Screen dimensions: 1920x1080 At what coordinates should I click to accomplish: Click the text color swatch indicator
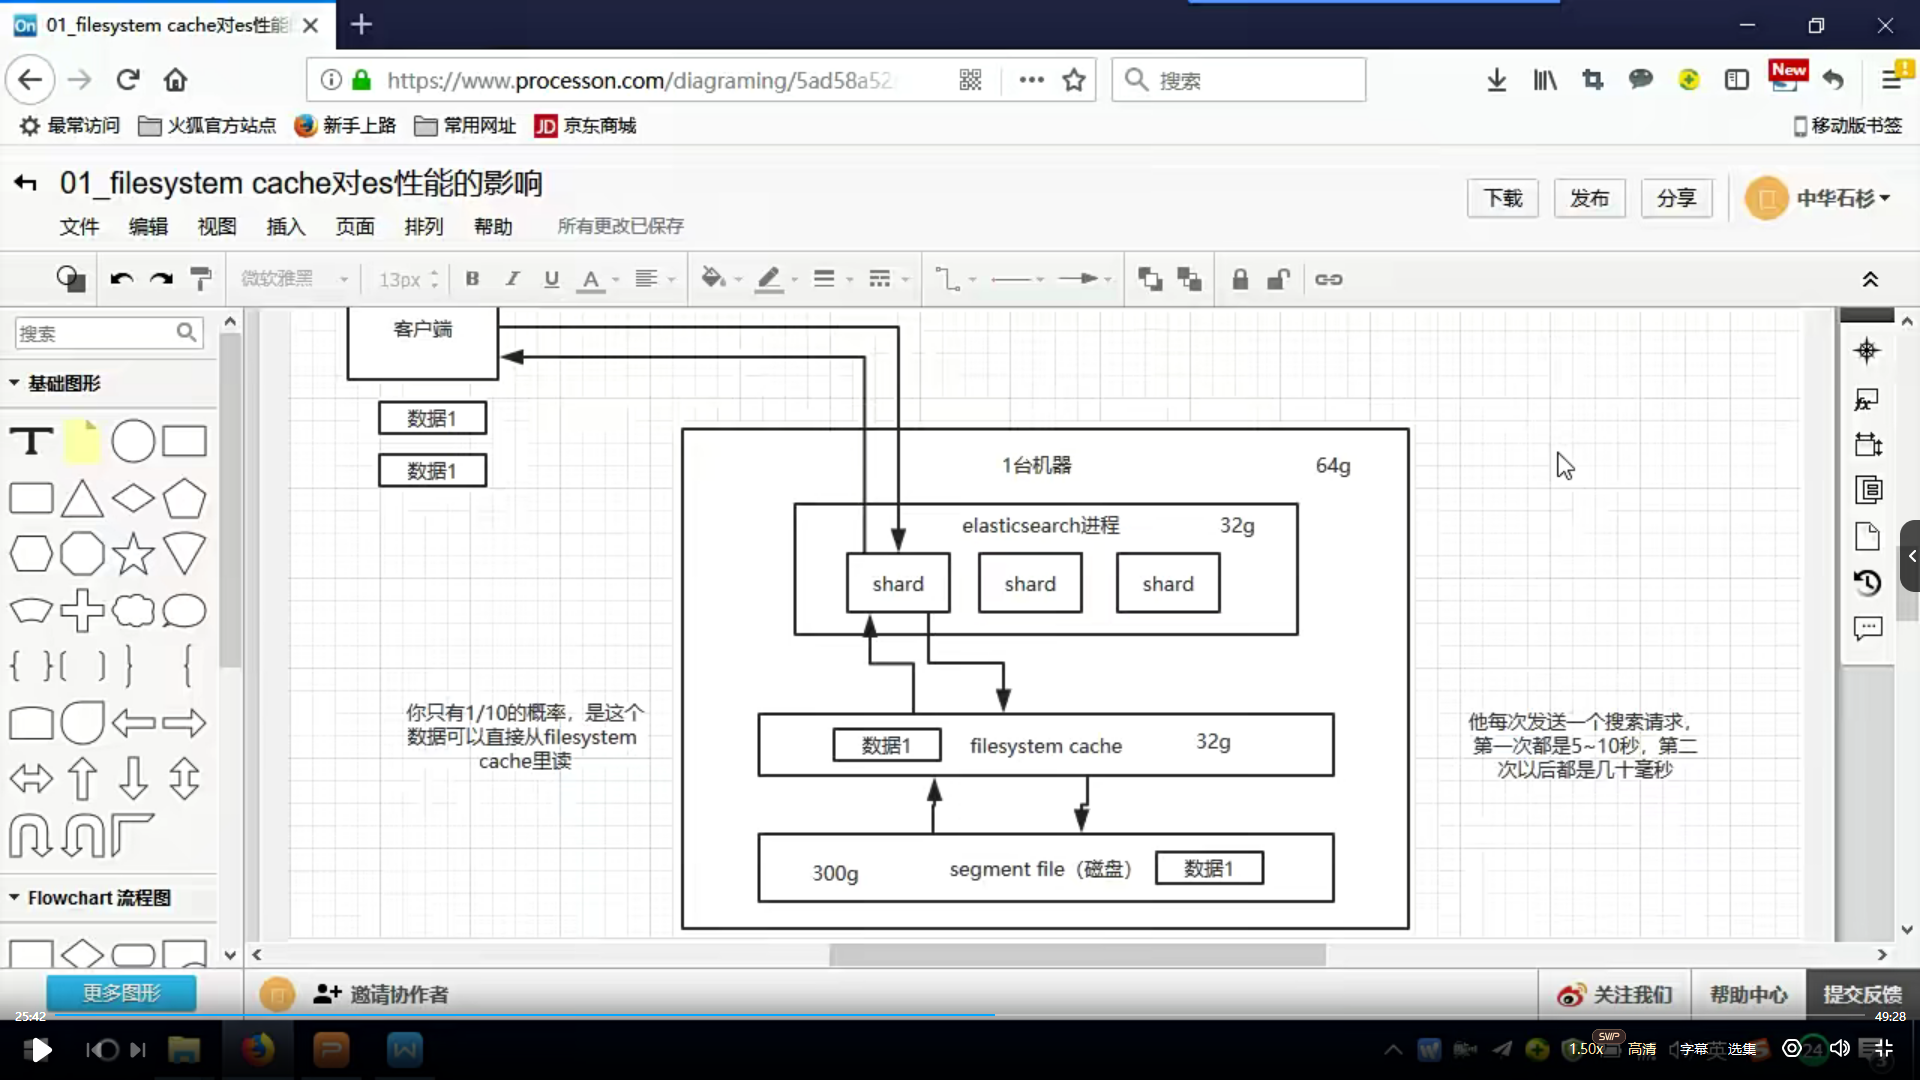(592, 290)
